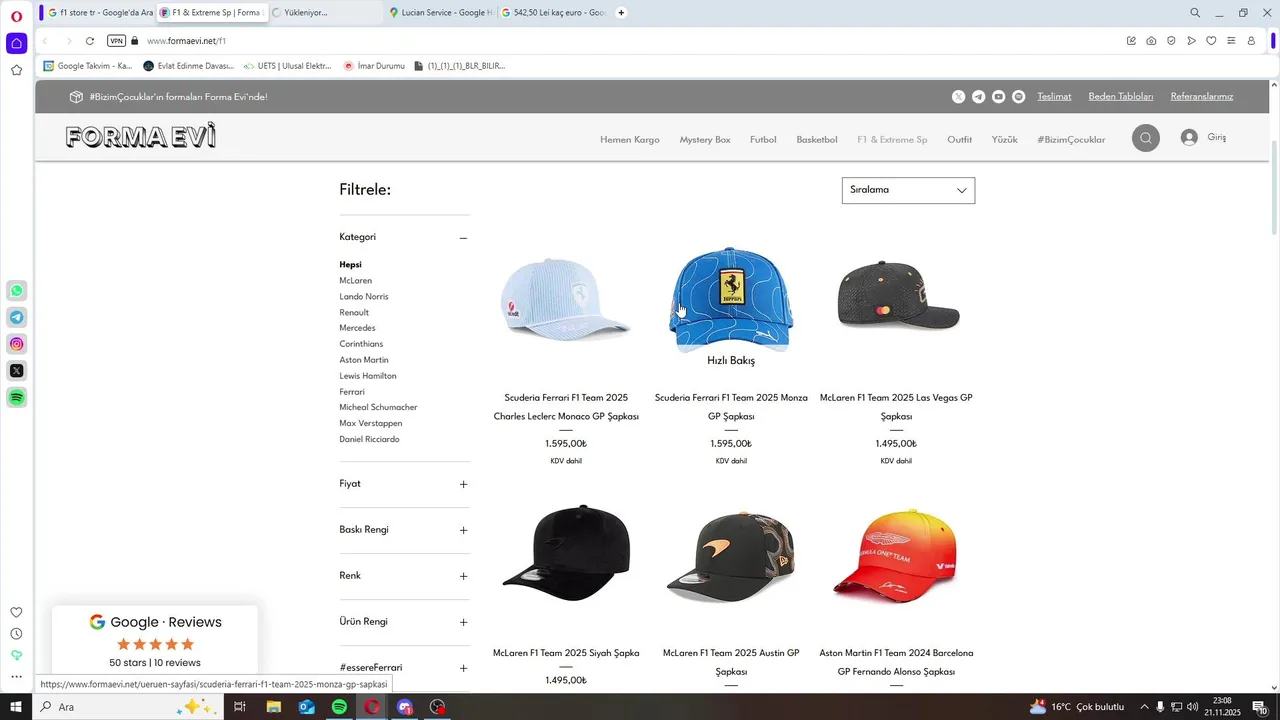This screenshot has width=1280, height=720.
Task: Click the site YouTube social icon
Action: tap(999, 97)
